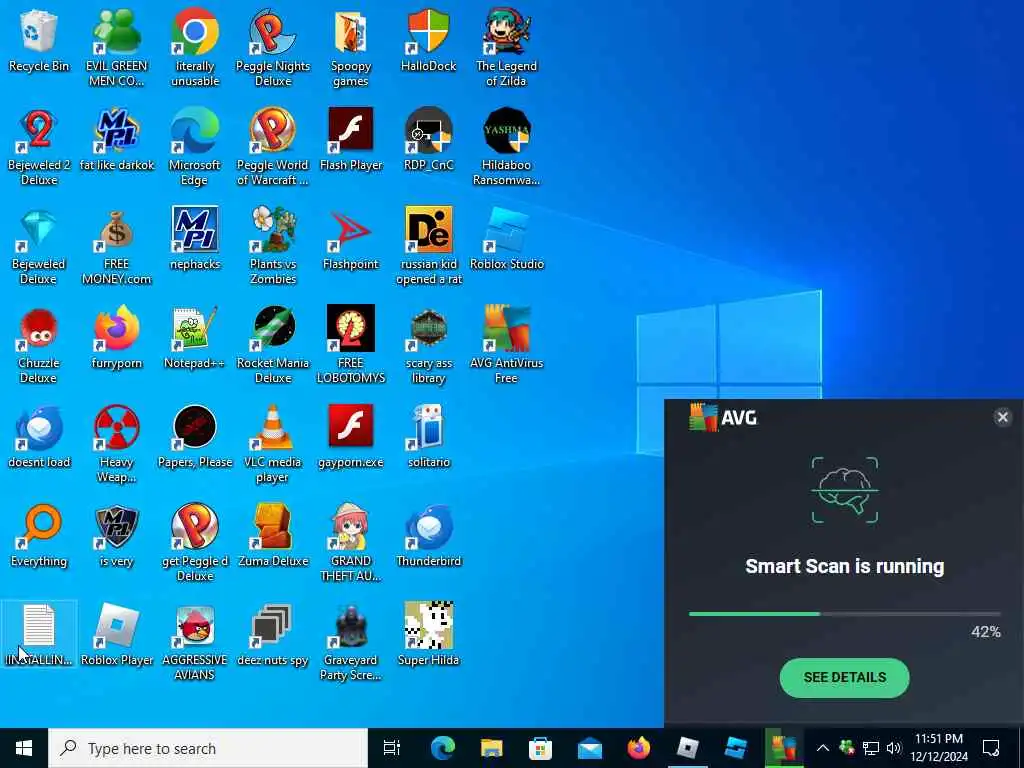This screenshot has height=768, width=1024.
Task: Open Peggle Nights Deluxe shortcut
Action: [273, 46]
